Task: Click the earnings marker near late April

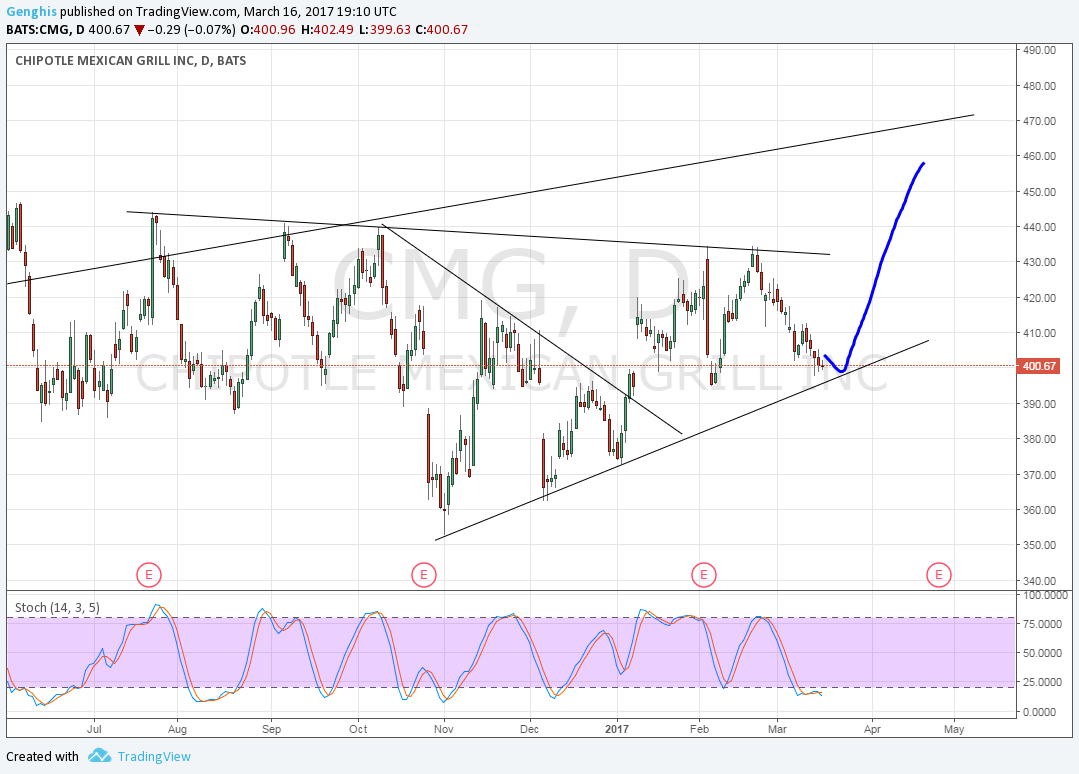Action: [939, 574]
